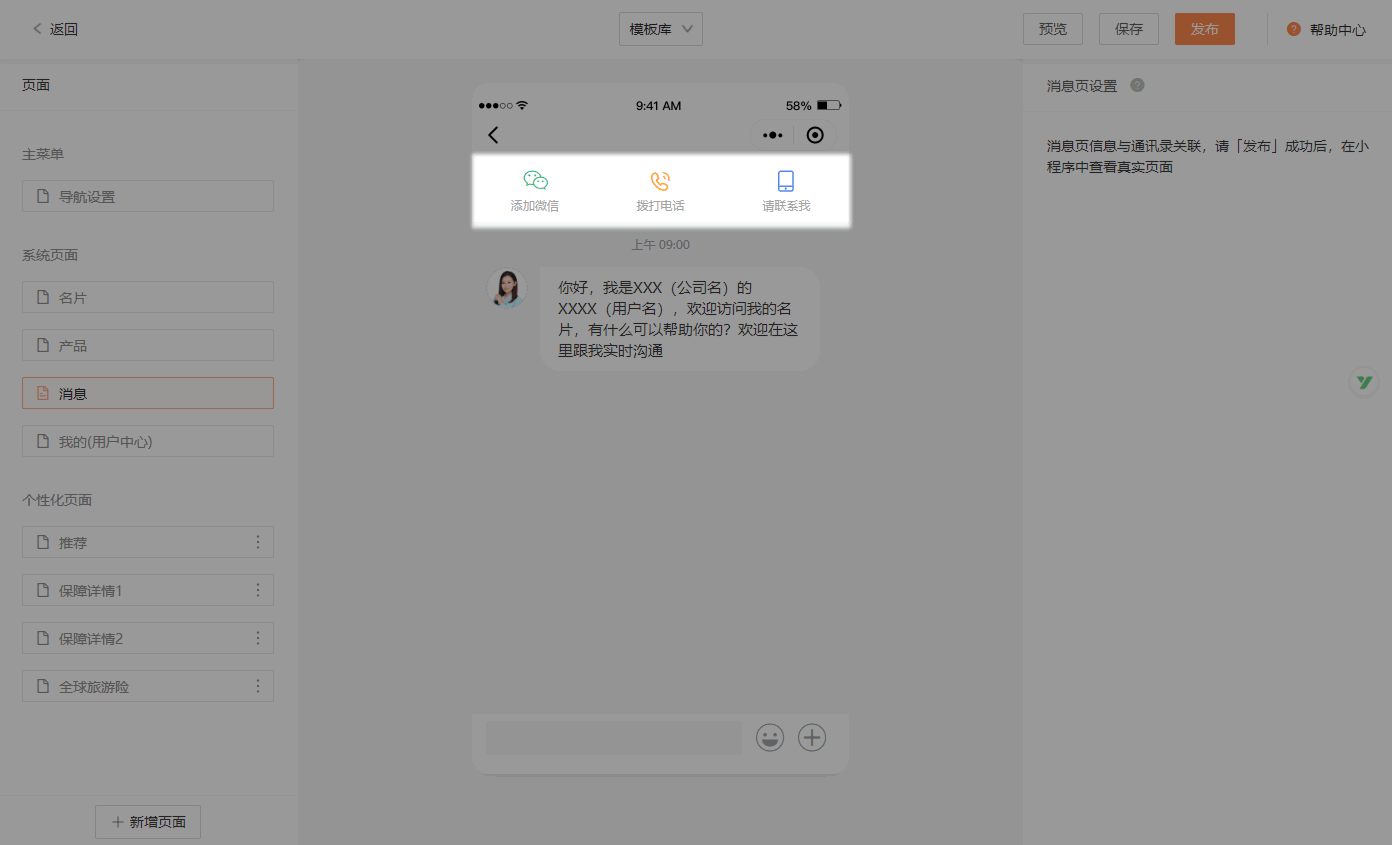Select 导航设置 in the main menu
Screen dimensions: 1392x845
pyautogui.click(x=148, y=196)
